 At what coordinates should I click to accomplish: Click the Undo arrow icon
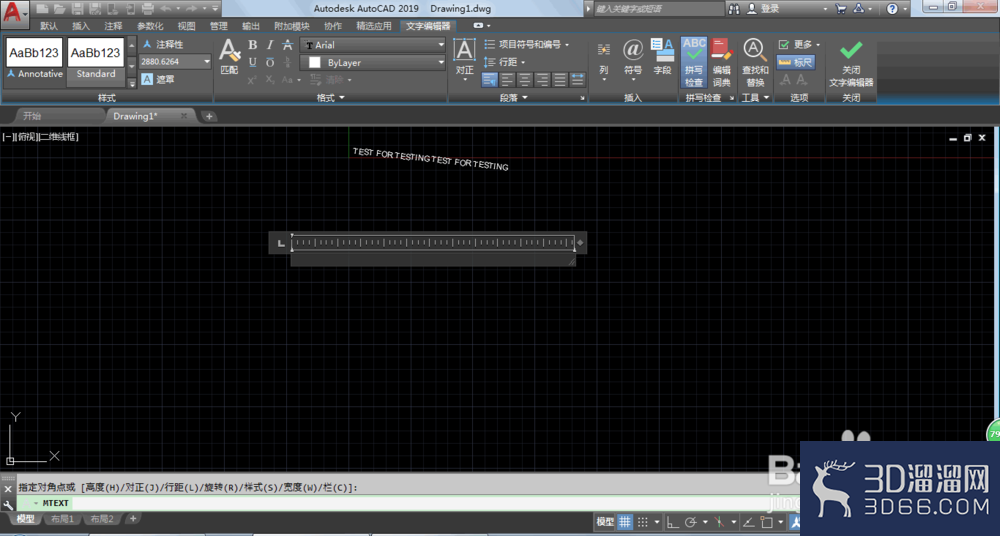click(165, 9)
